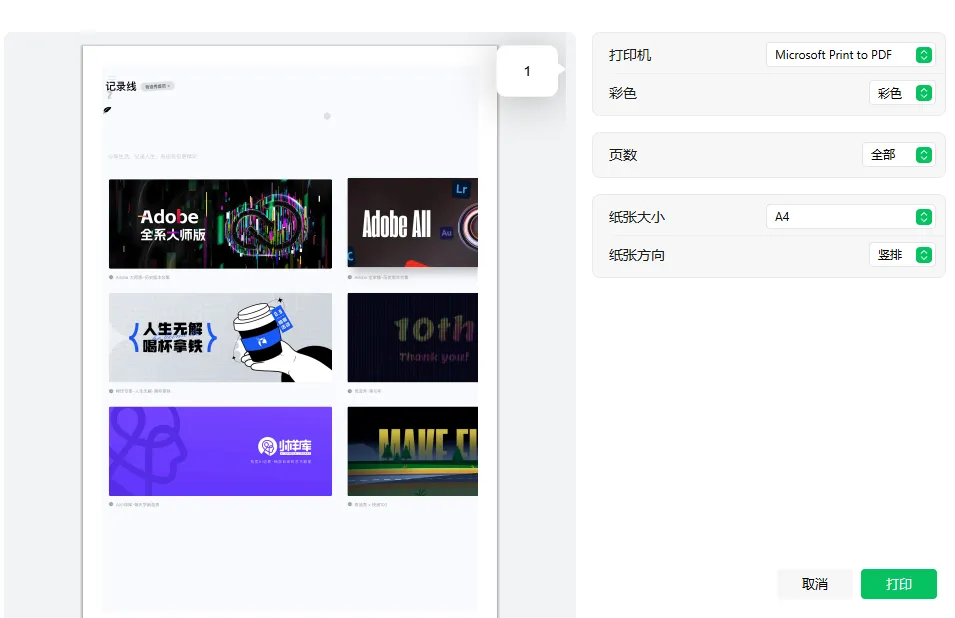
Task: Click the page number 1 indicator
Action: pos(527,71)
